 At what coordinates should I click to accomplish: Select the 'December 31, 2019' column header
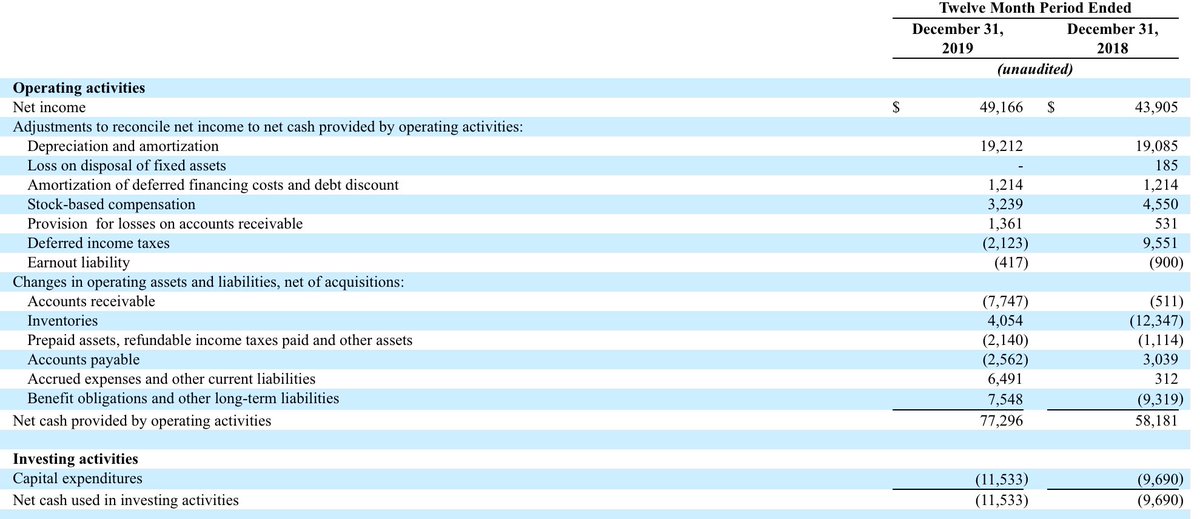958,38
